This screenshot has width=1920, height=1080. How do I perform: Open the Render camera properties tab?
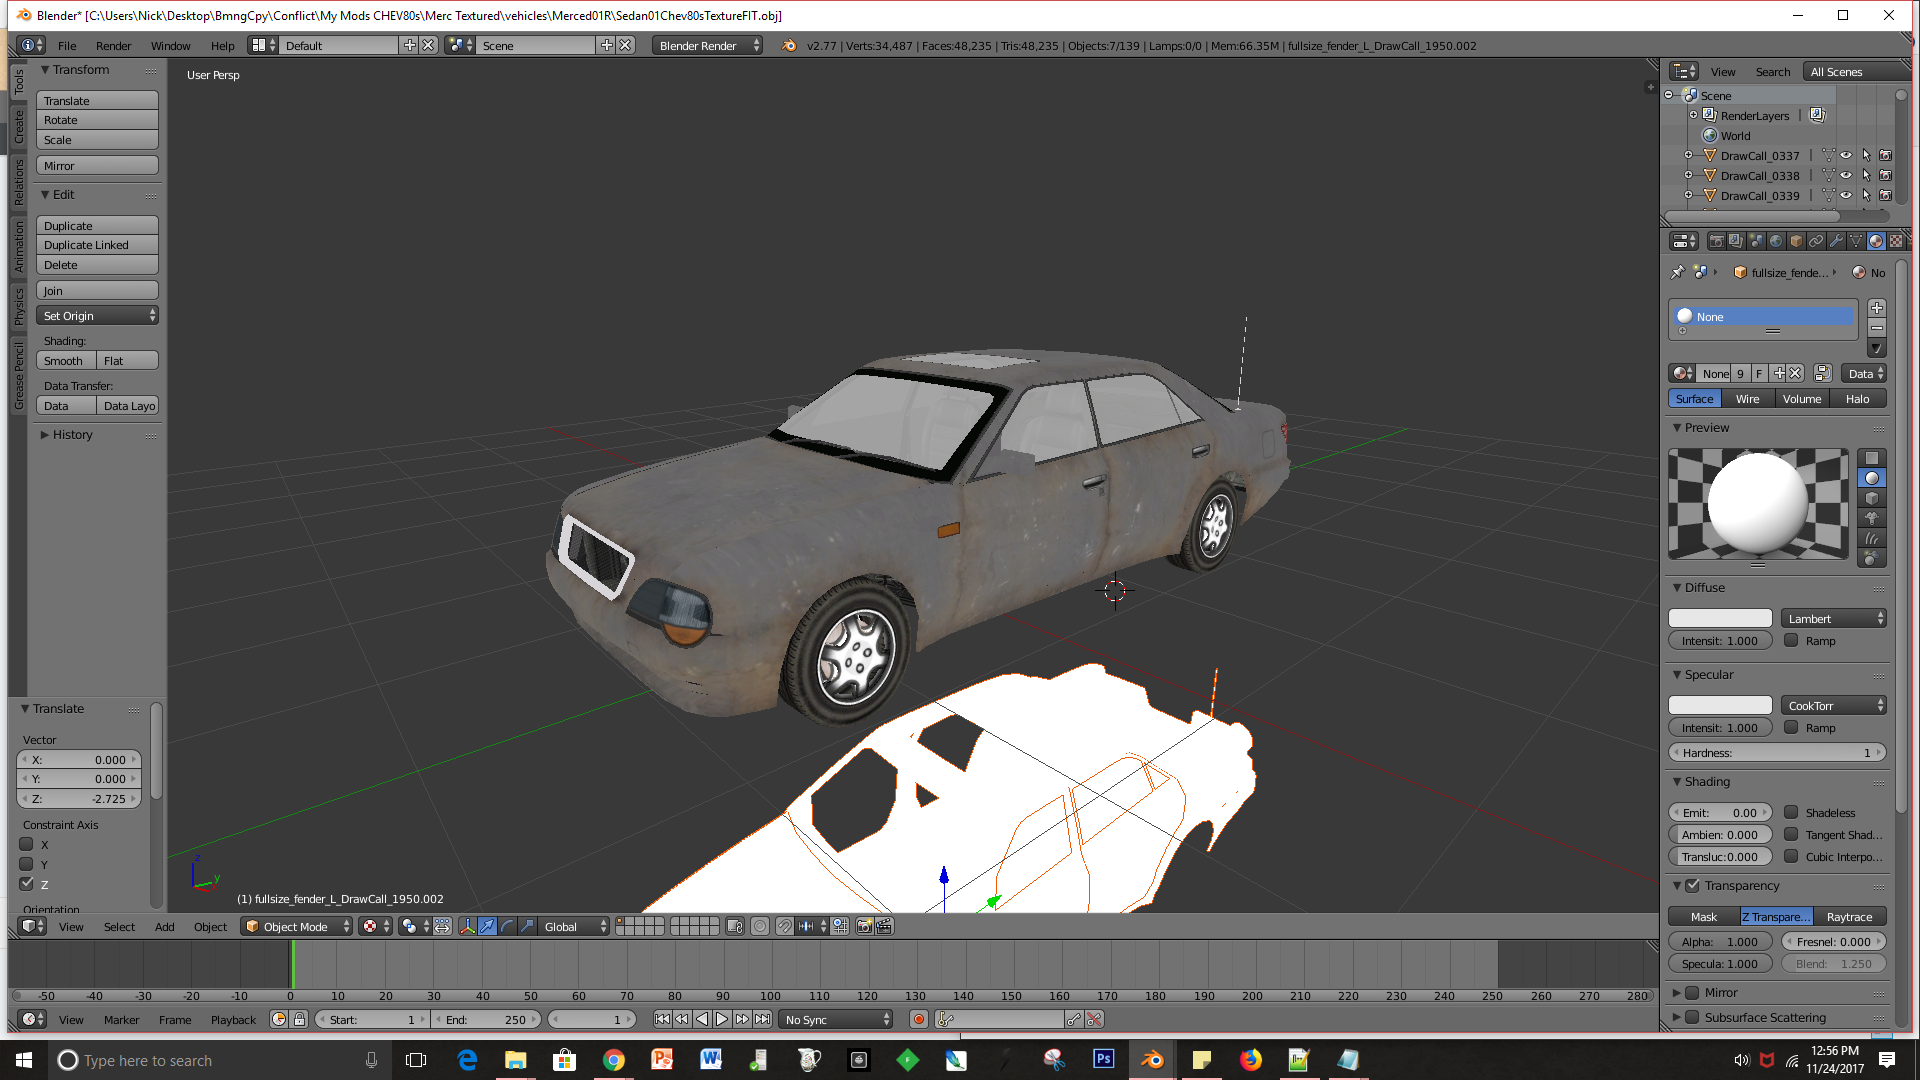(x=1716, y=241)
